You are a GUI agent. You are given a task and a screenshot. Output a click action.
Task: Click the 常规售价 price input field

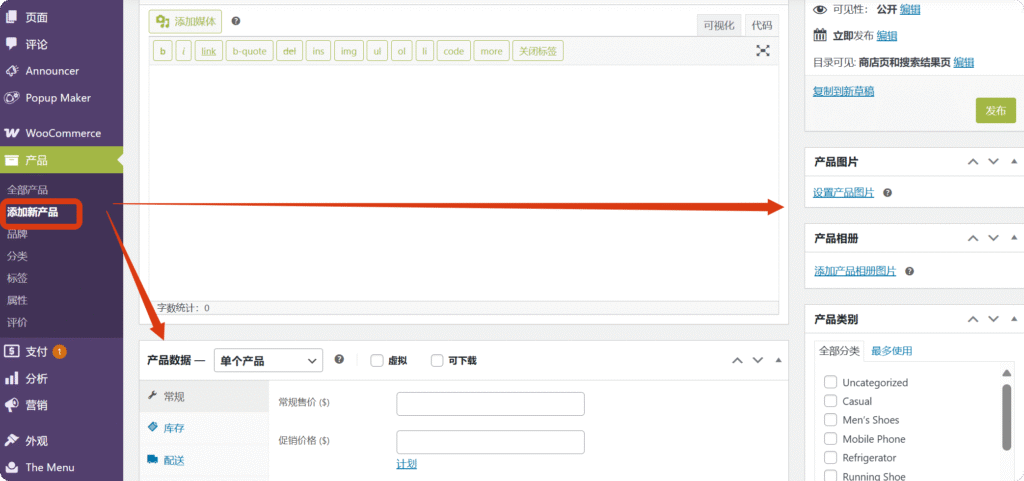tap(490, 404)
